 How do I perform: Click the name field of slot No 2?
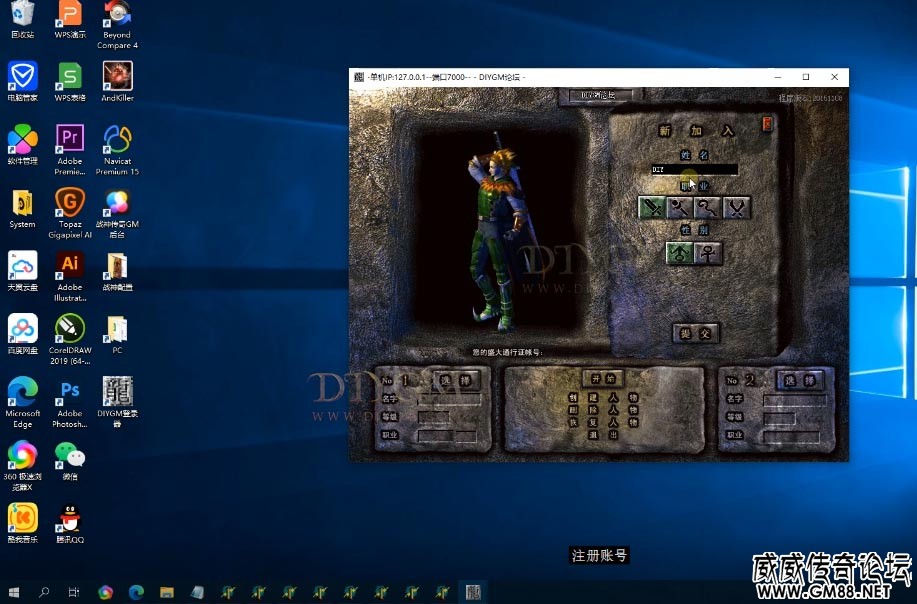pos(795,400)
